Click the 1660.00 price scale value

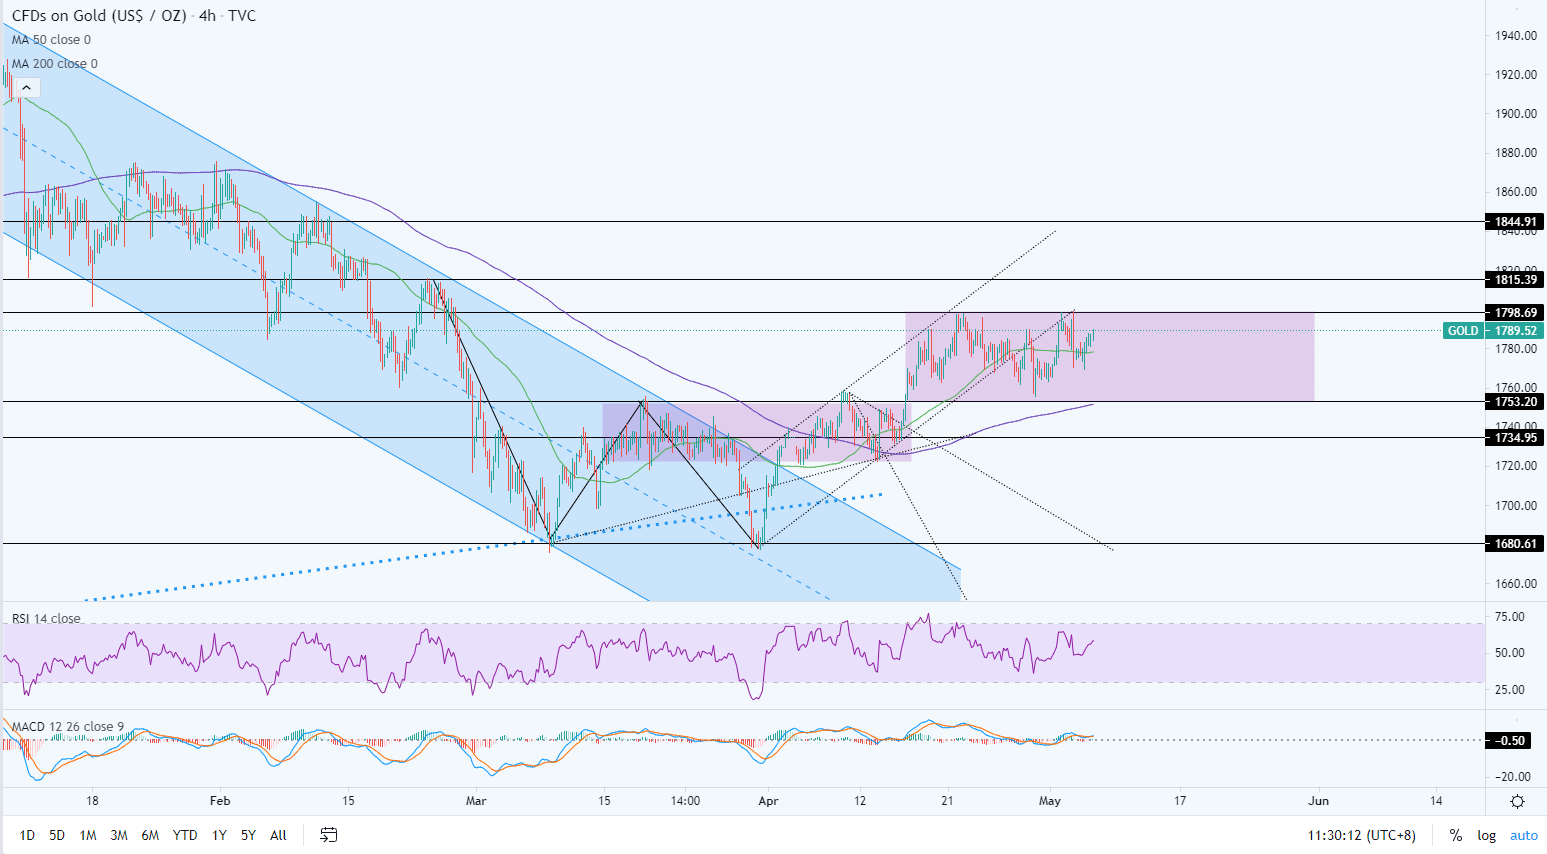coord(1516,584)
